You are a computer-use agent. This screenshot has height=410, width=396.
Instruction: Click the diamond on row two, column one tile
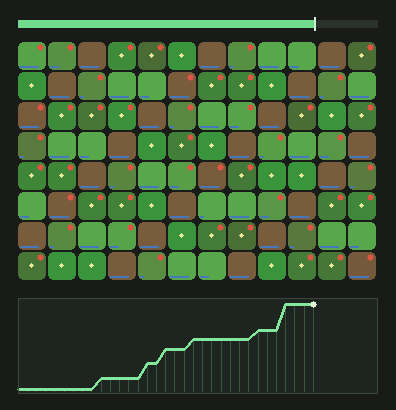32,86
